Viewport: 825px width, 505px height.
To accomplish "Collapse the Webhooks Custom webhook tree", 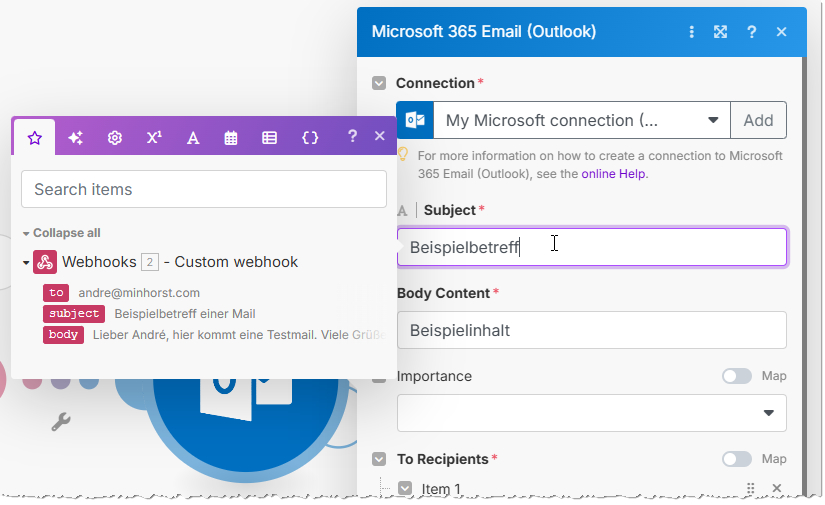I will click(x=26, y=263).
